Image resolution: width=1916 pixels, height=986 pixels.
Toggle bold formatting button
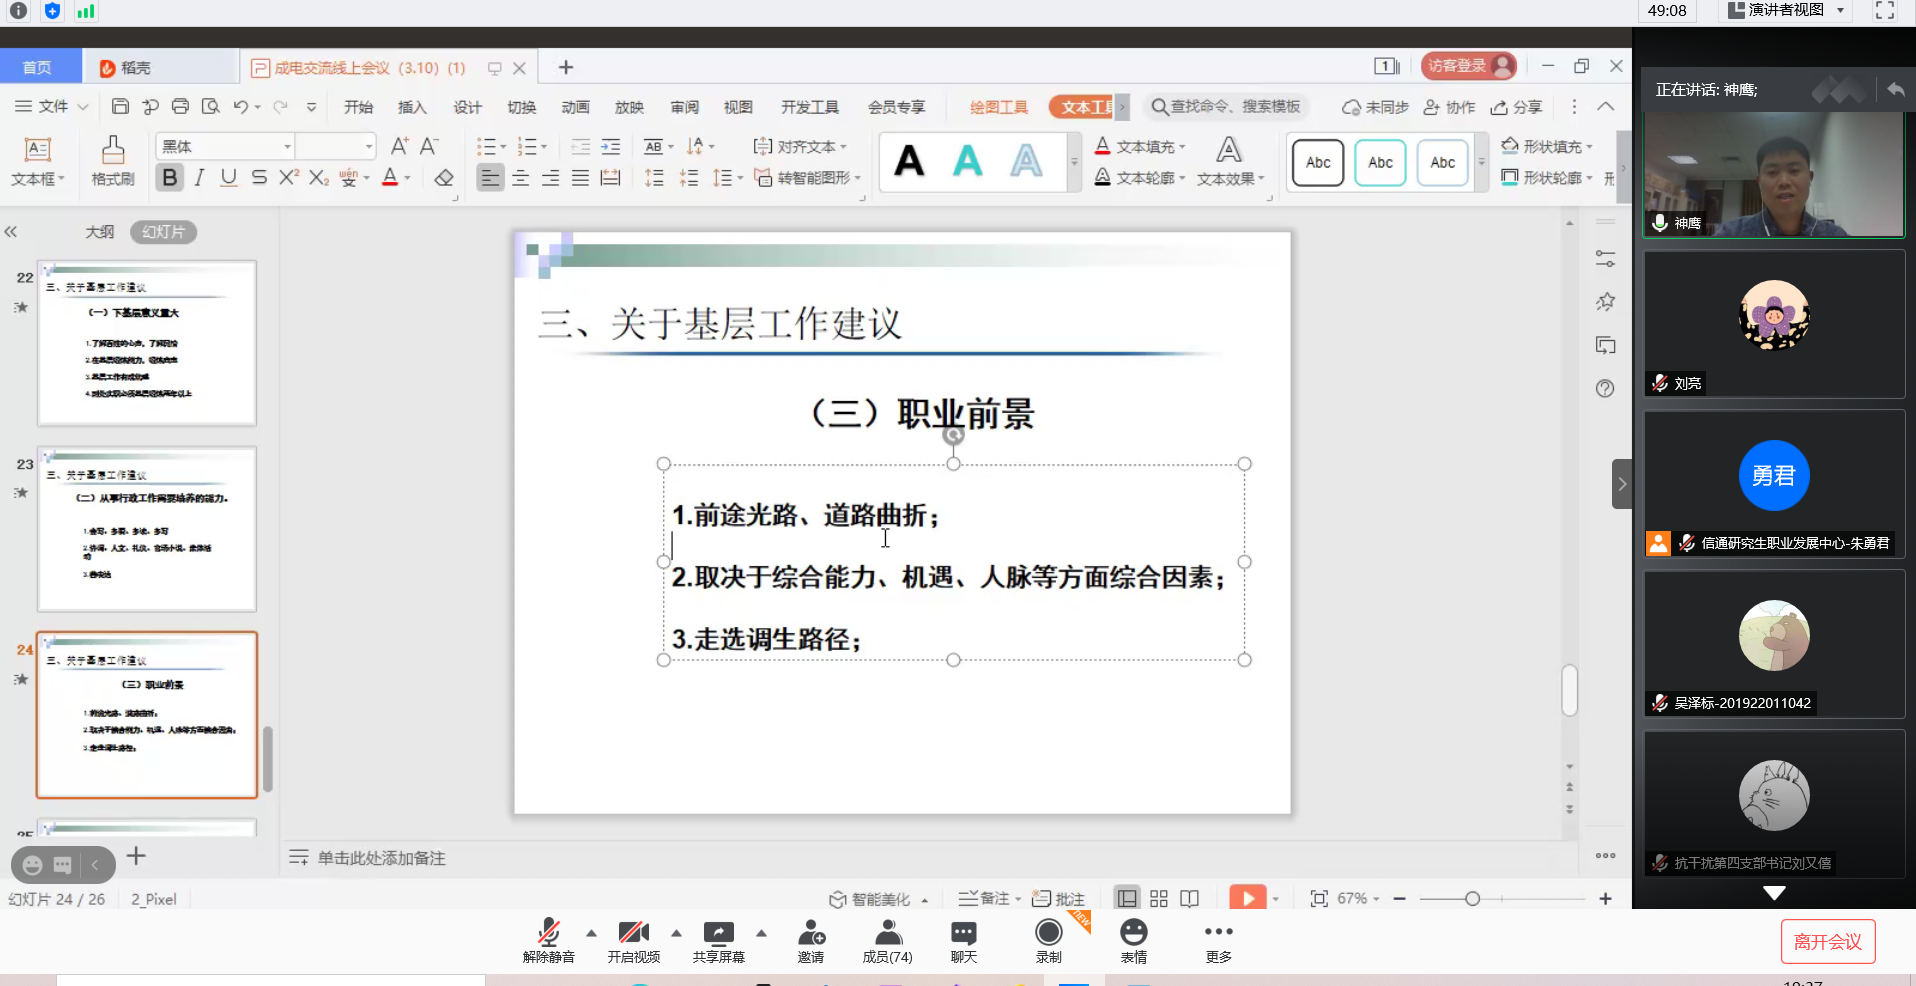170,177
